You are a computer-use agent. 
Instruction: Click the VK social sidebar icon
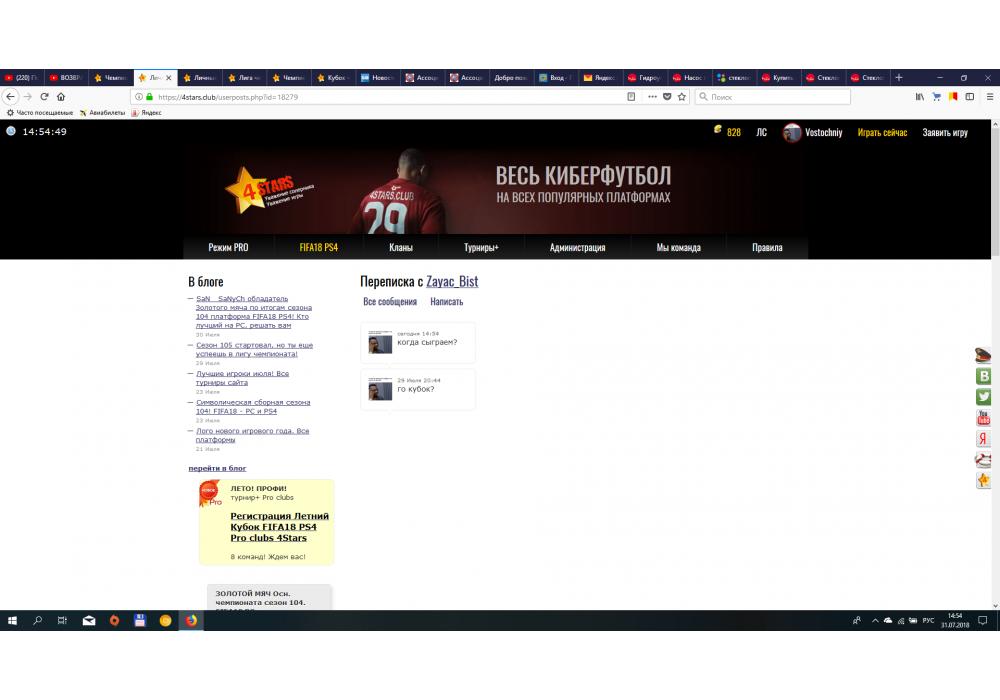tap(983, 376)
